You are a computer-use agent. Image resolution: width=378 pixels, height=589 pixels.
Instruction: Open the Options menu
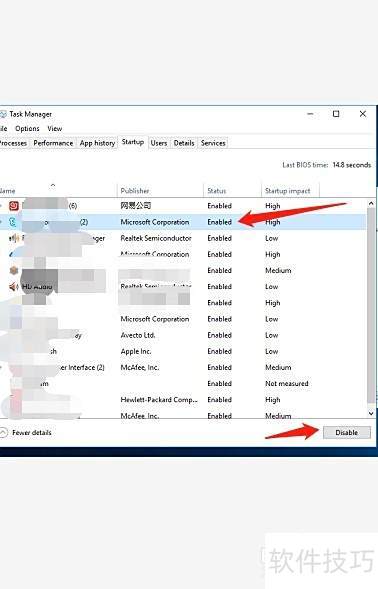27,128
